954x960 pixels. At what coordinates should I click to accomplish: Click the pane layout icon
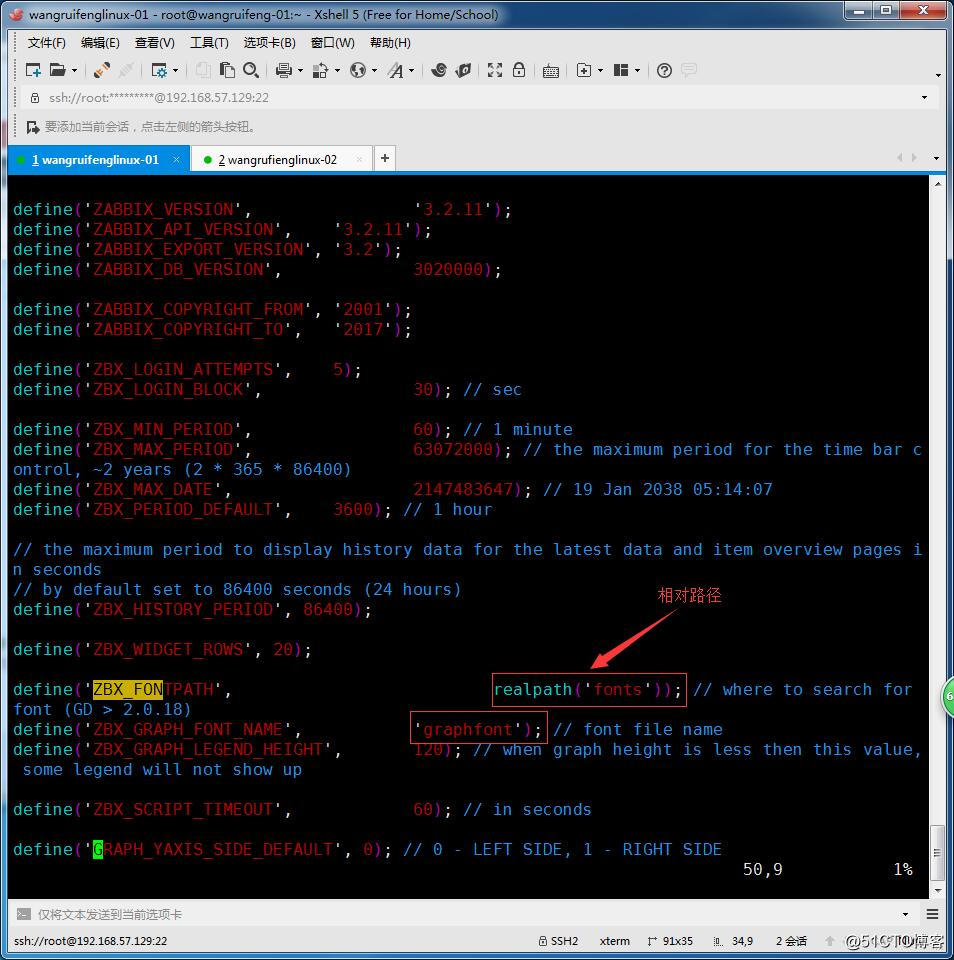(x=621, y=70)
